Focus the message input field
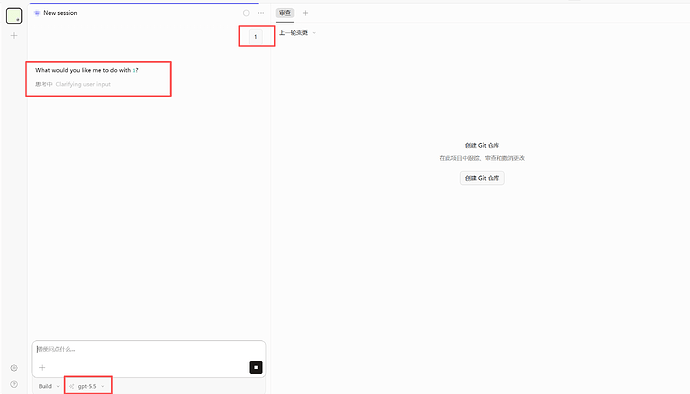690x394 pixels. [149, 350]
